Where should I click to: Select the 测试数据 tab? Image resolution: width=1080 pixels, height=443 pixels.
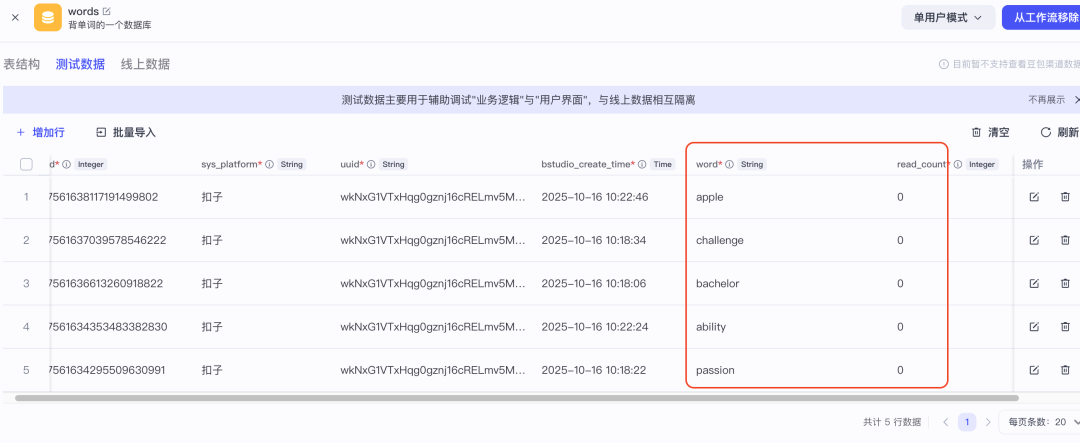point(80,64)
